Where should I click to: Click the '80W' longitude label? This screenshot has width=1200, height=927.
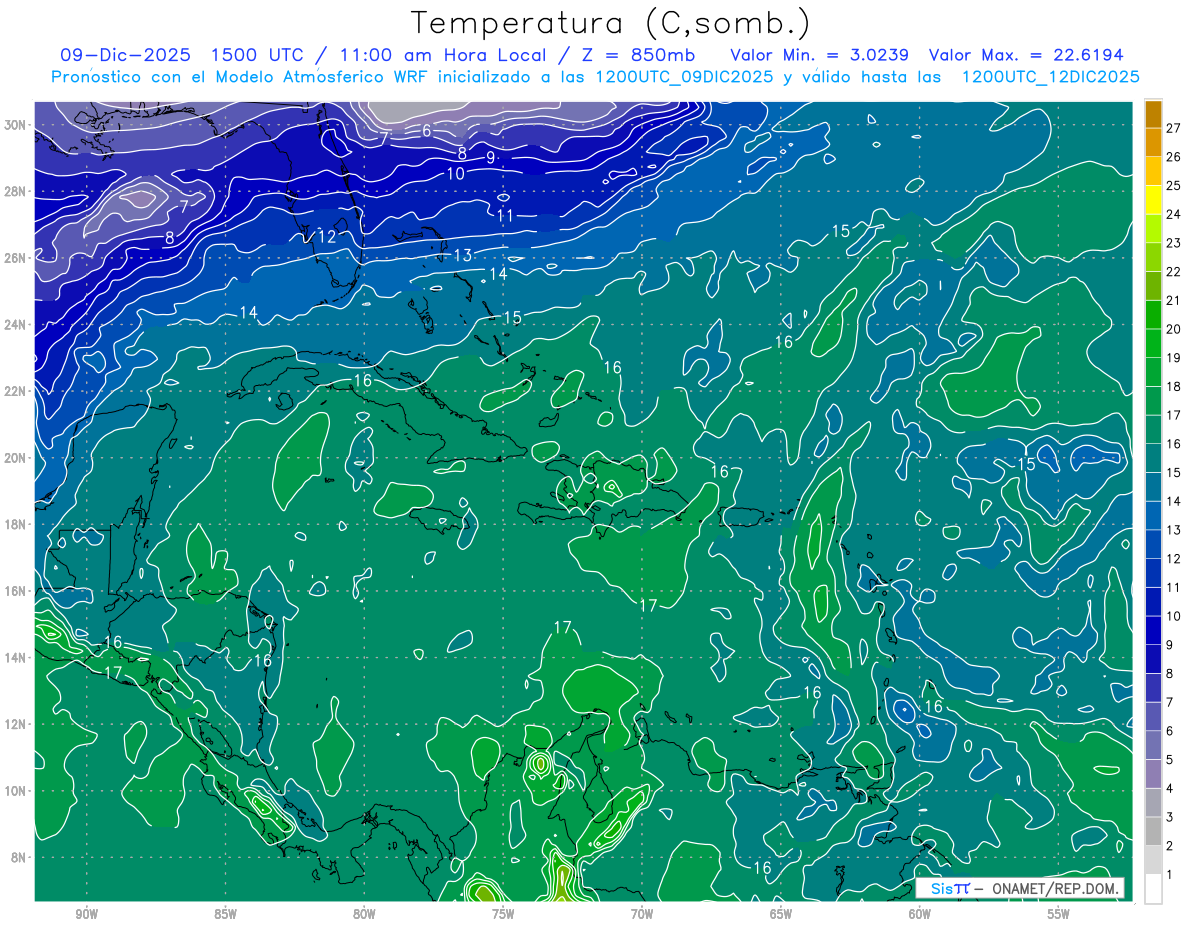pyautogui.click(x=364, y=914)
